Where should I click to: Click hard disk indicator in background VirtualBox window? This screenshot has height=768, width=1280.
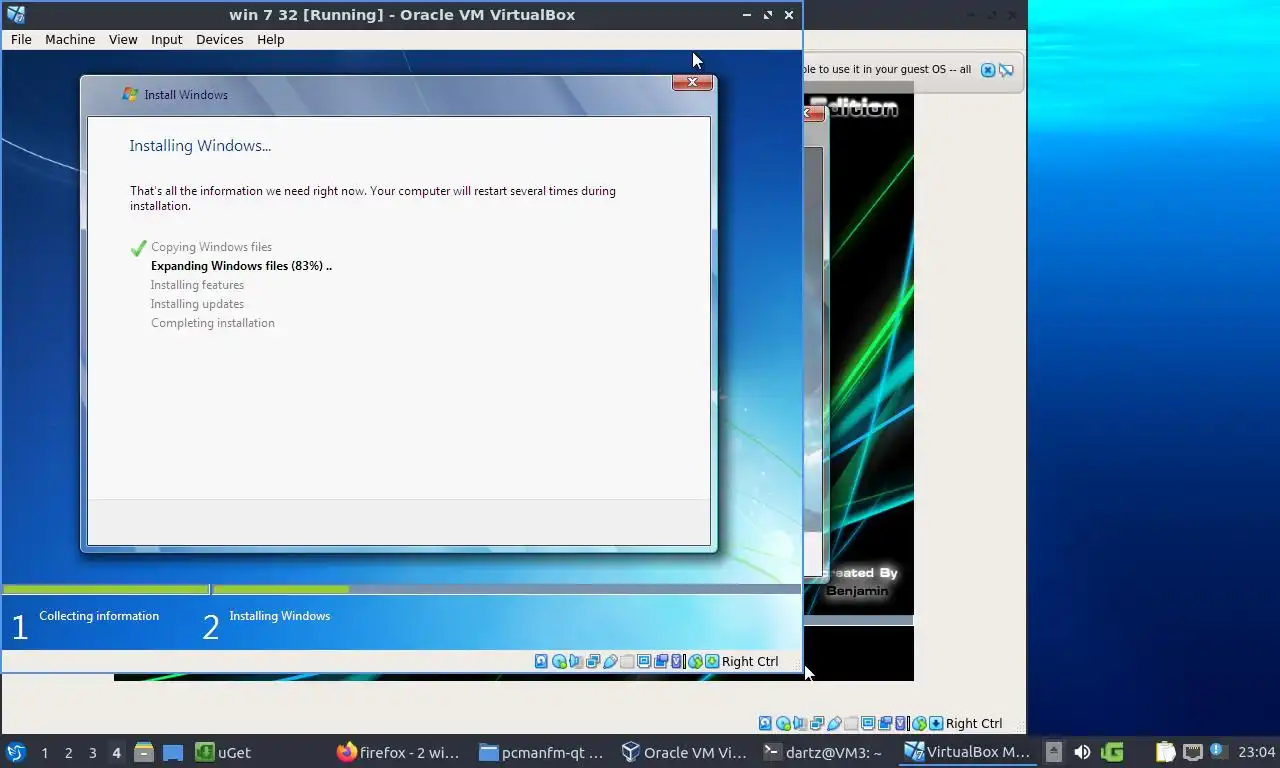[x=765, y=723]
